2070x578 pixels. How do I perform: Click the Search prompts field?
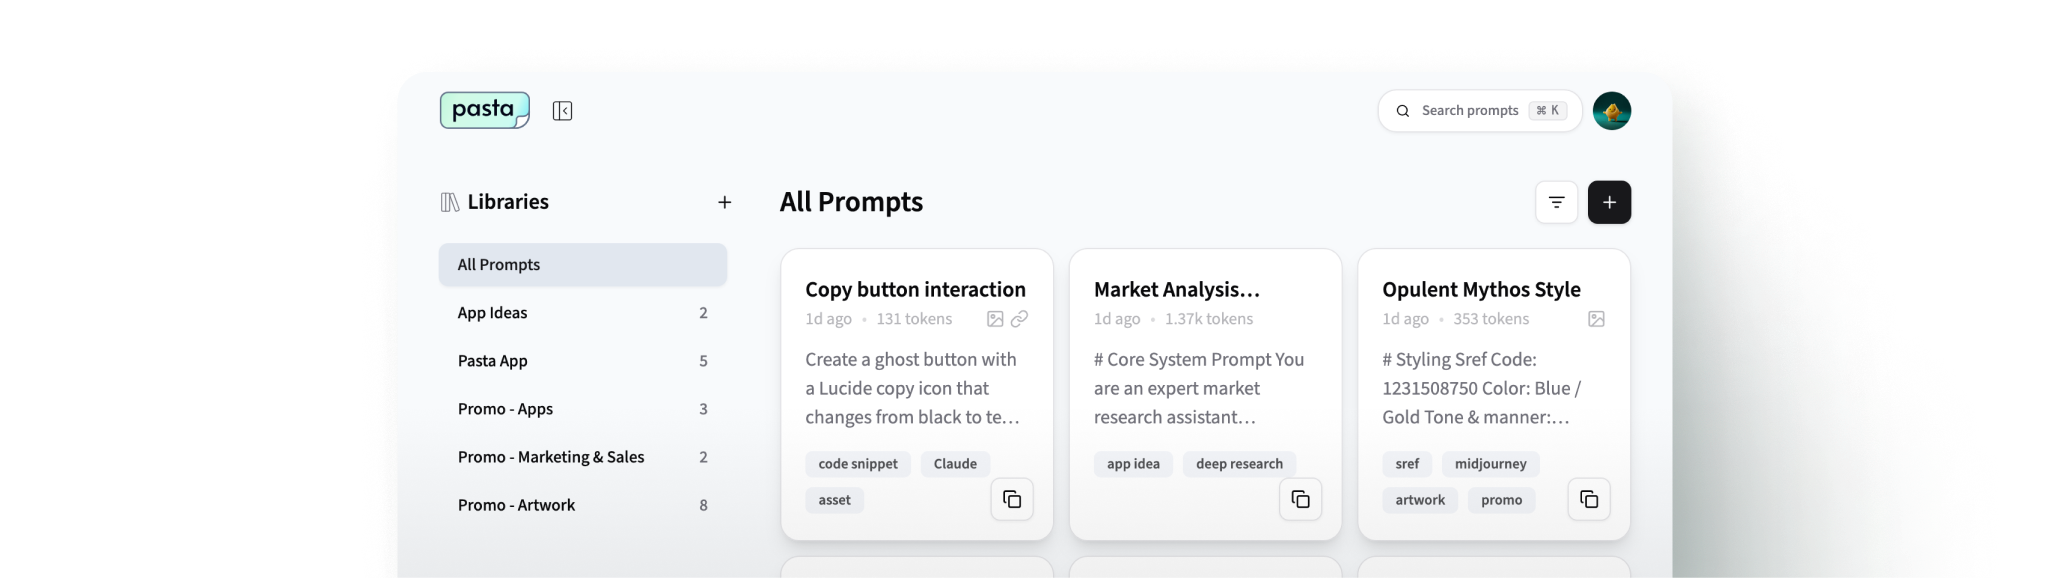pos(1470,110)
